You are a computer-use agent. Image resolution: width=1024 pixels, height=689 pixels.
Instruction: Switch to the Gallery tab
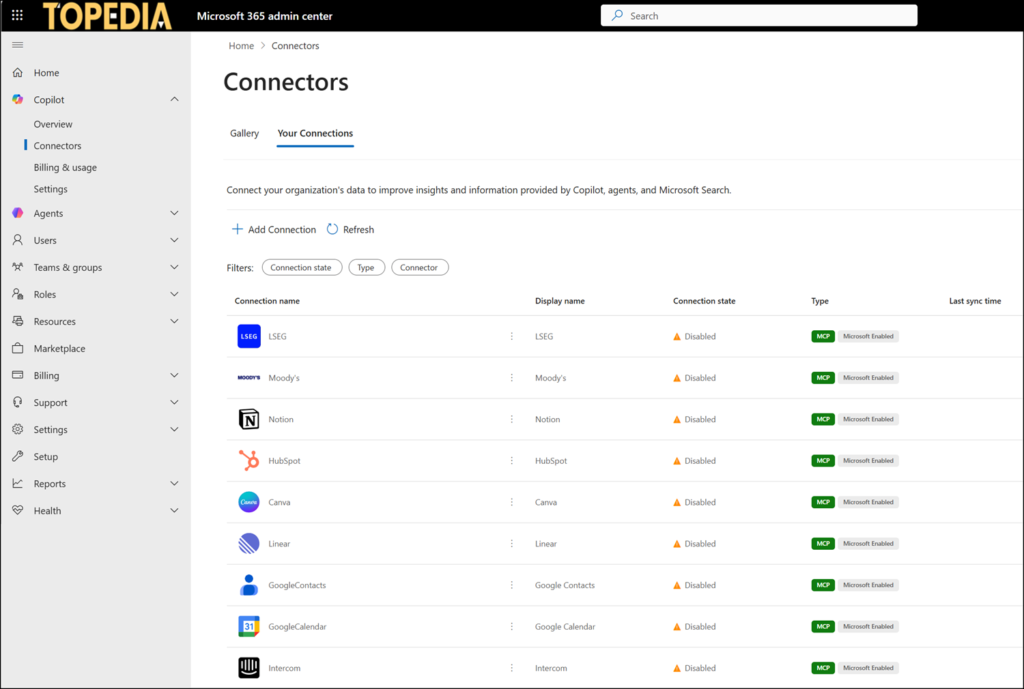point(244,133)
